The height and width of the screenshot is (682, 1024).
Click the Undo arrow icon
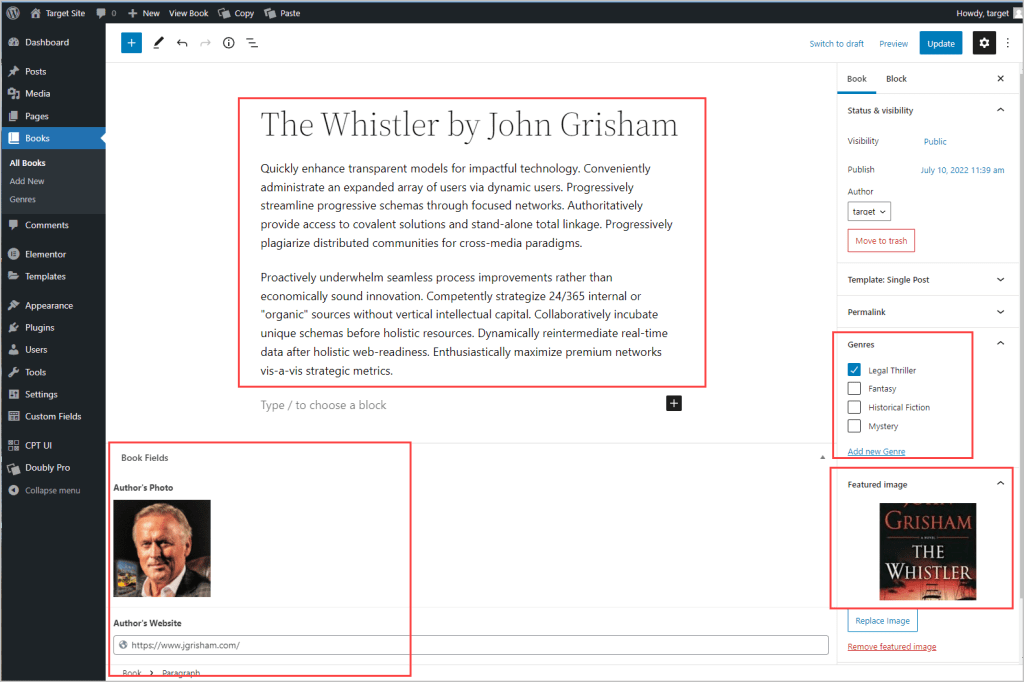[x=182, y=43]
